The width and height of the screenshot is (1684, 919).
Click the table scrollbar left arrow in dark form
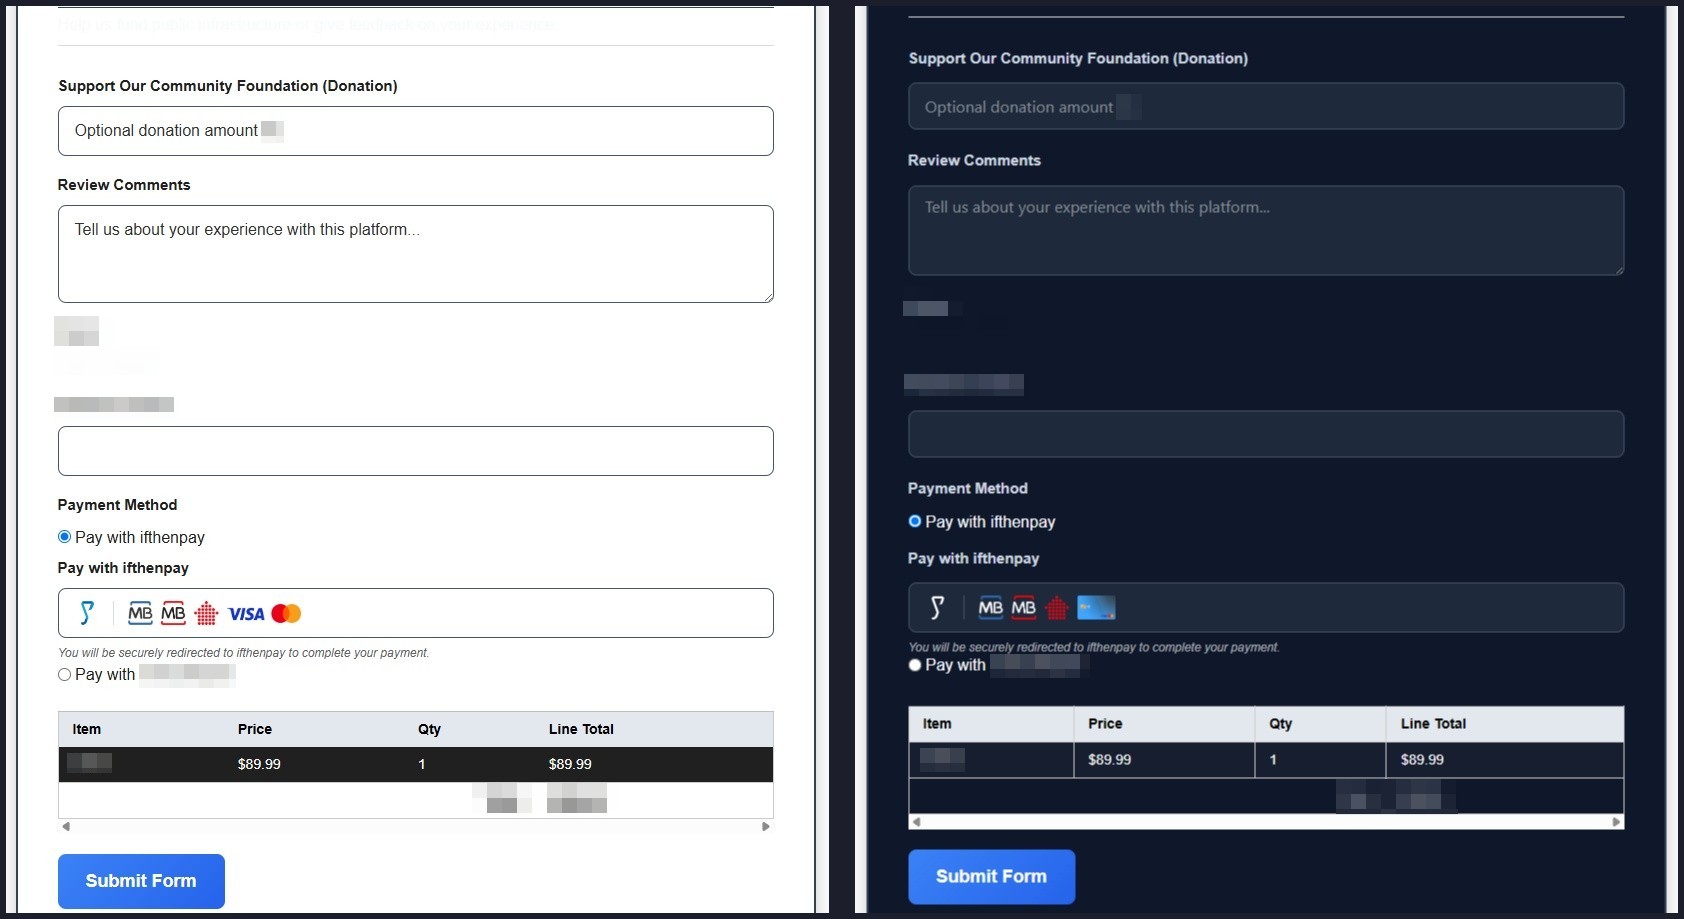tap(916, 822)
